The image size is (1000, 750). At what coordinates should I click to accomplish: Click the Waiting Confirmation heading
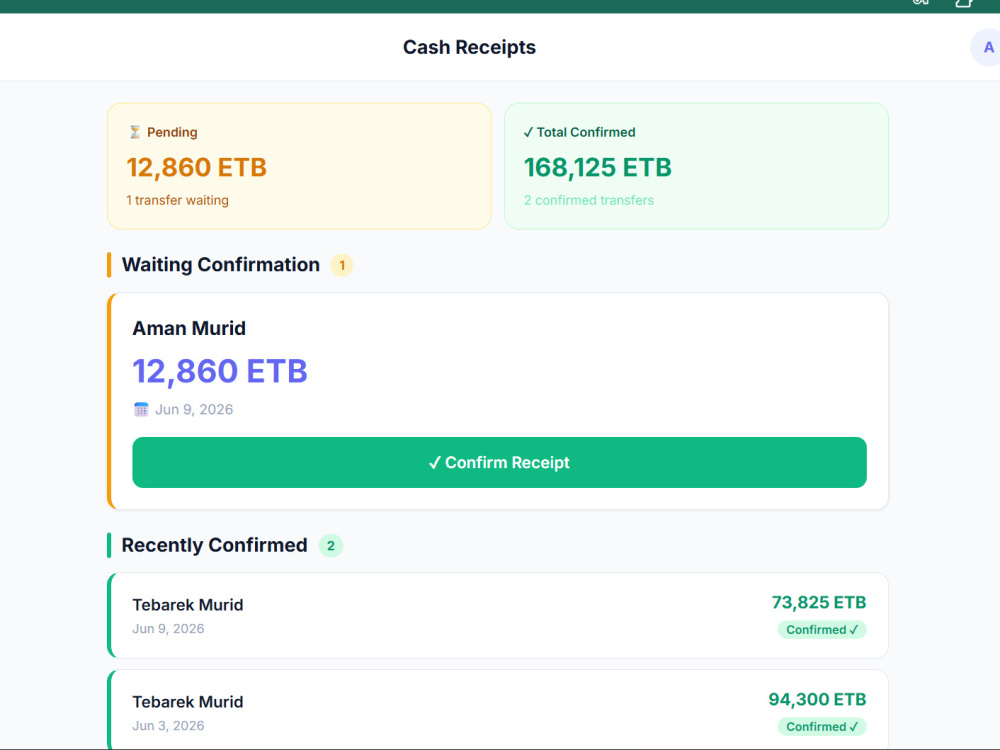[221, 265]
